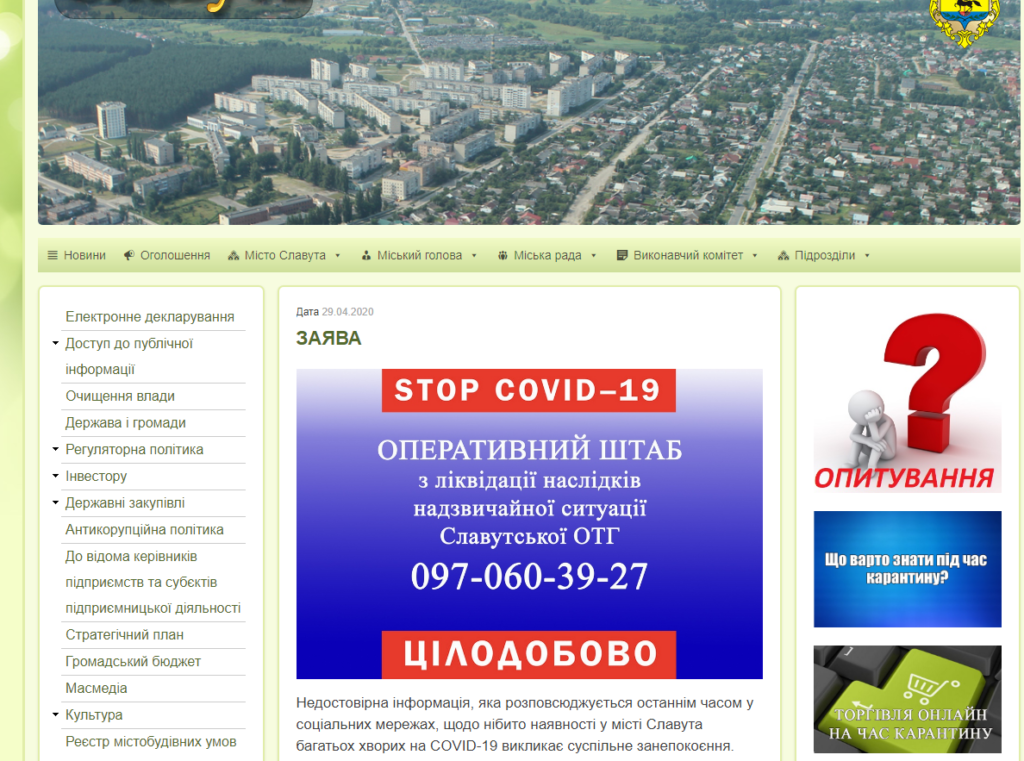The width and height of the screenshot is (1024, 761).
Task: Click the person icon beside Міський голова
Action: tap(367, 256)
